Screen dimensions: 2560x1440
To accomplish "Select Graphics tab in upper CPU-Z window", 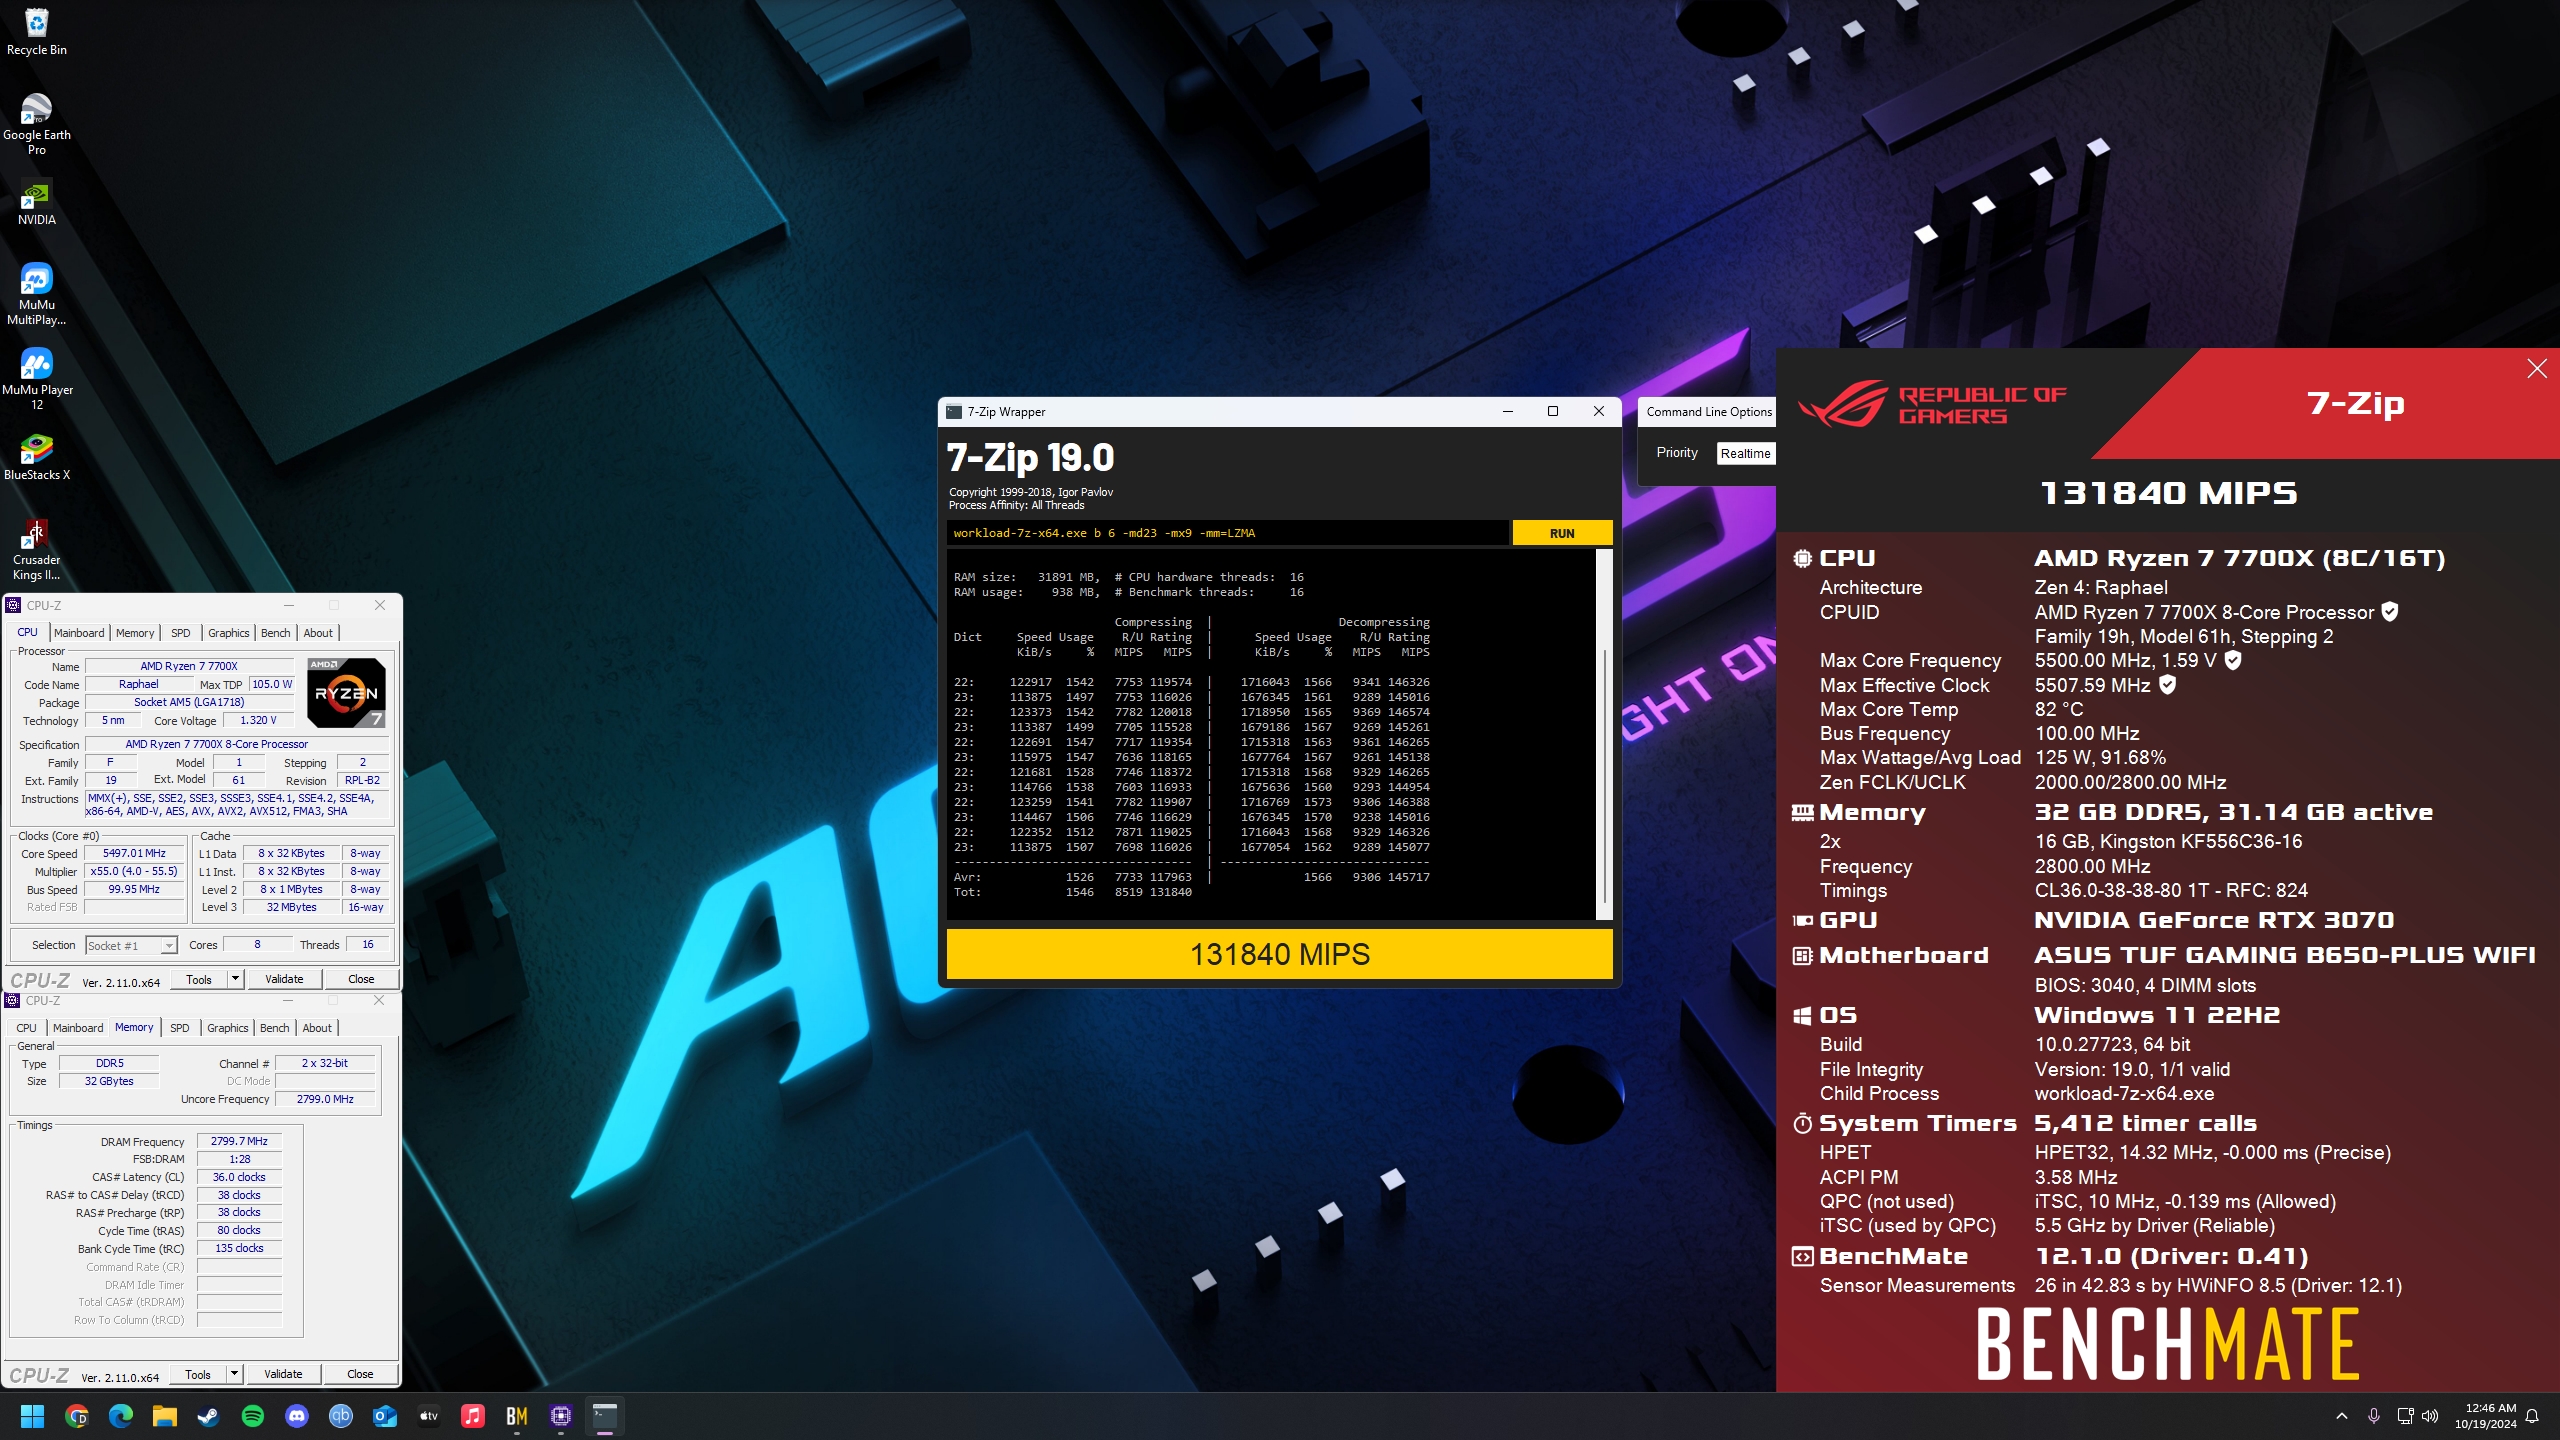I will [228, 633].
